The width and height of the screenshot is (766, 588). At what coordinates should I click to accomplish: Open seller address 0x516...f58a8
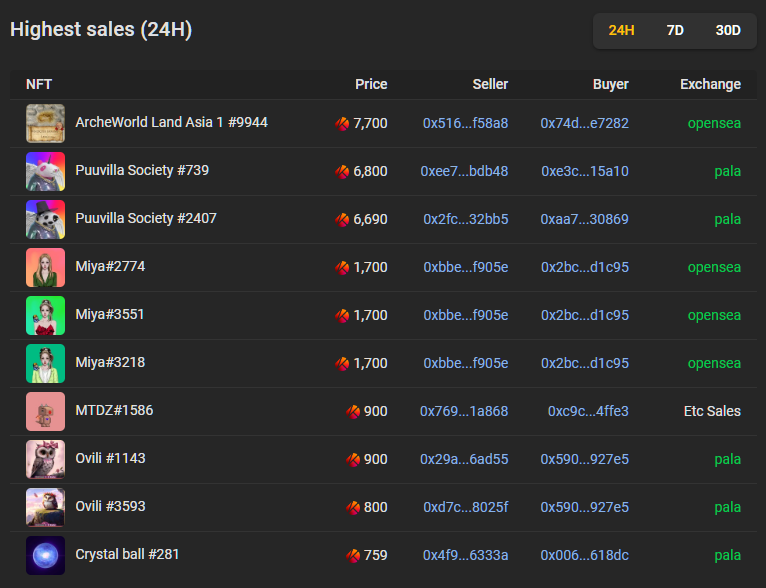coord(465,123)
